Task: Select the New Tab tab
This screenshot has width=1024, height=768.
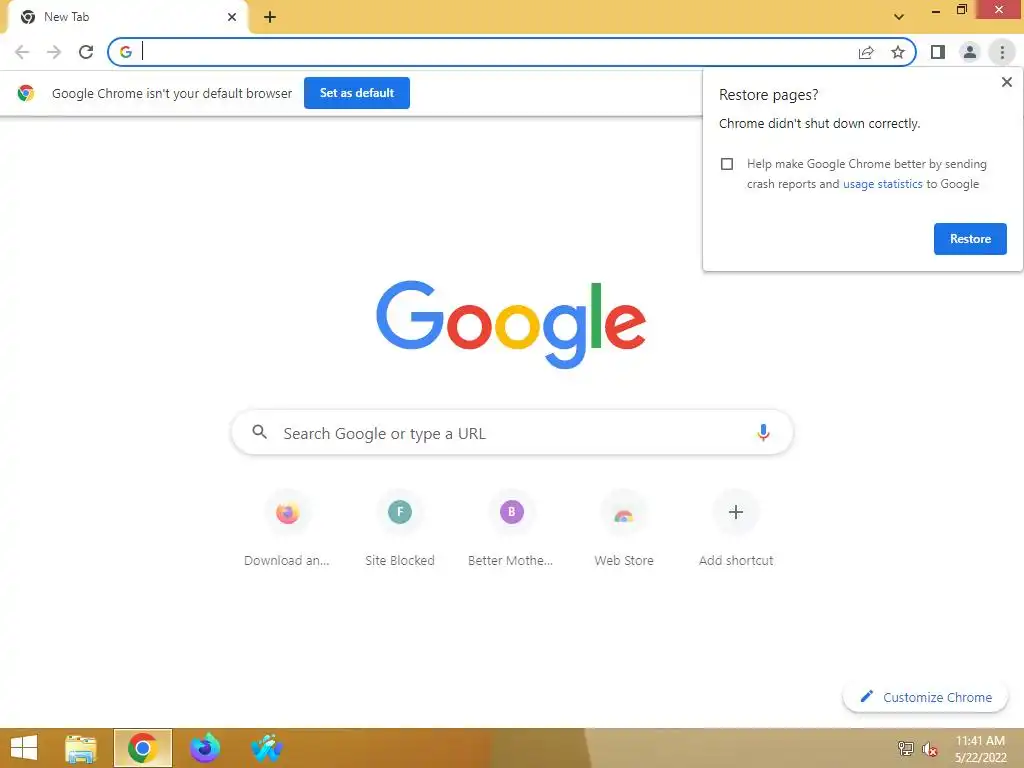Action: 128,17
